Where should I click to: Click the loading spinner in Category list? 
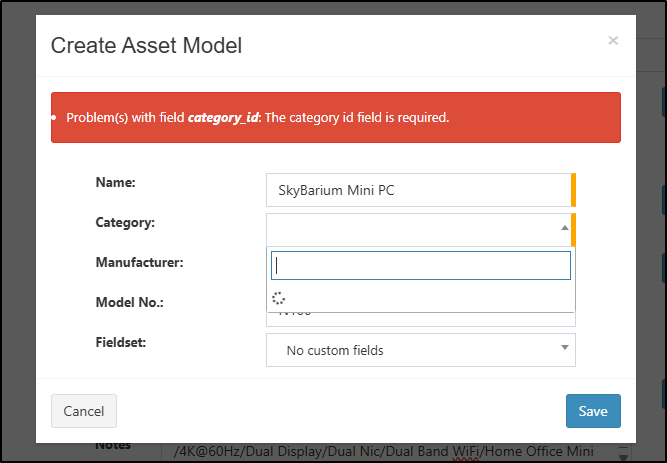tap(279, 298)
